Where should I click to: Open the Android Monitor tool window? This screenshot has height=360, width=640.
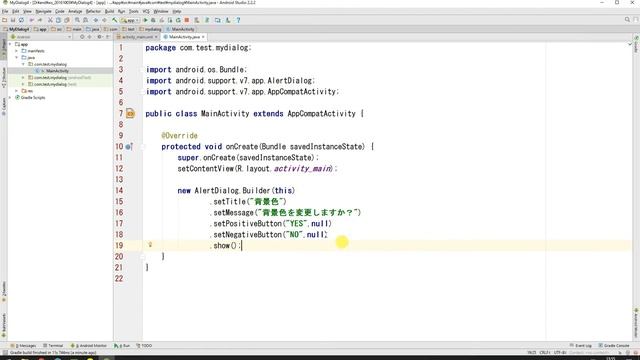click(89, 346)
